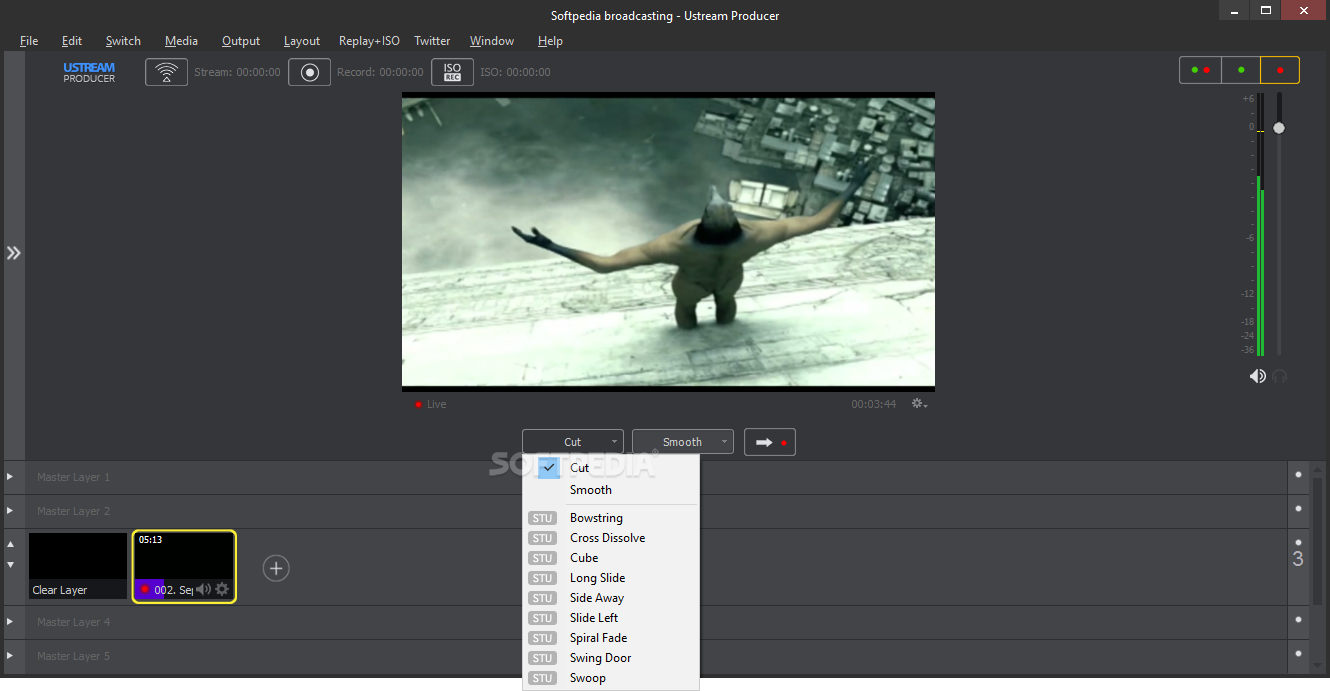This screenshot has height=691, width=1330.
Task: Toggle the ISO REC recording button
Action: tap(452, 72)
